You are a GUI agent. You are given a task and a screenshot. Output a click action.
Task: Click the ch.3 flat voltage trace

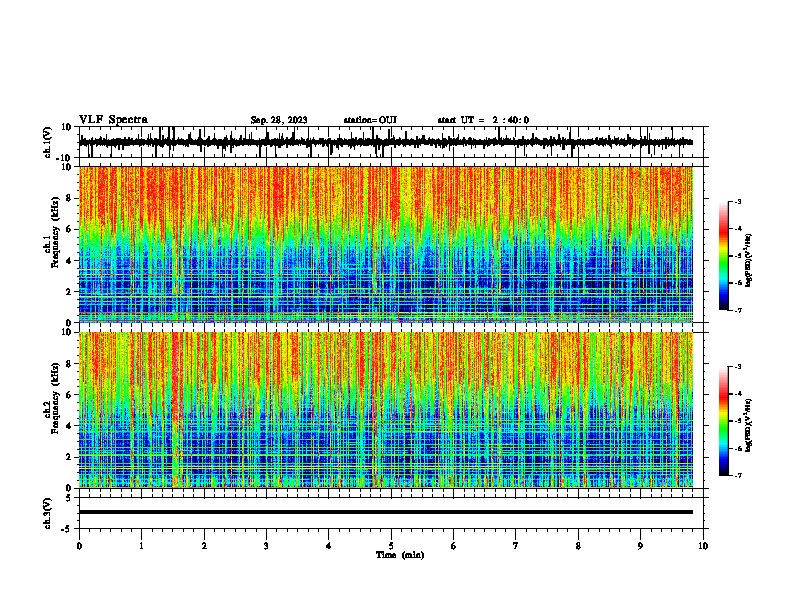tap(386, 512)
